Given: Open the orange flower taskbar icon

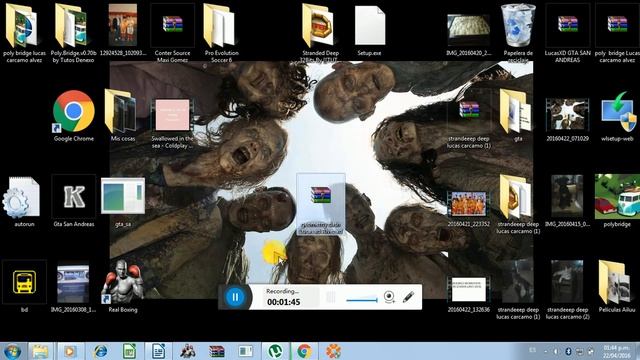Looking at the screenshot, I should coord(333,351).
